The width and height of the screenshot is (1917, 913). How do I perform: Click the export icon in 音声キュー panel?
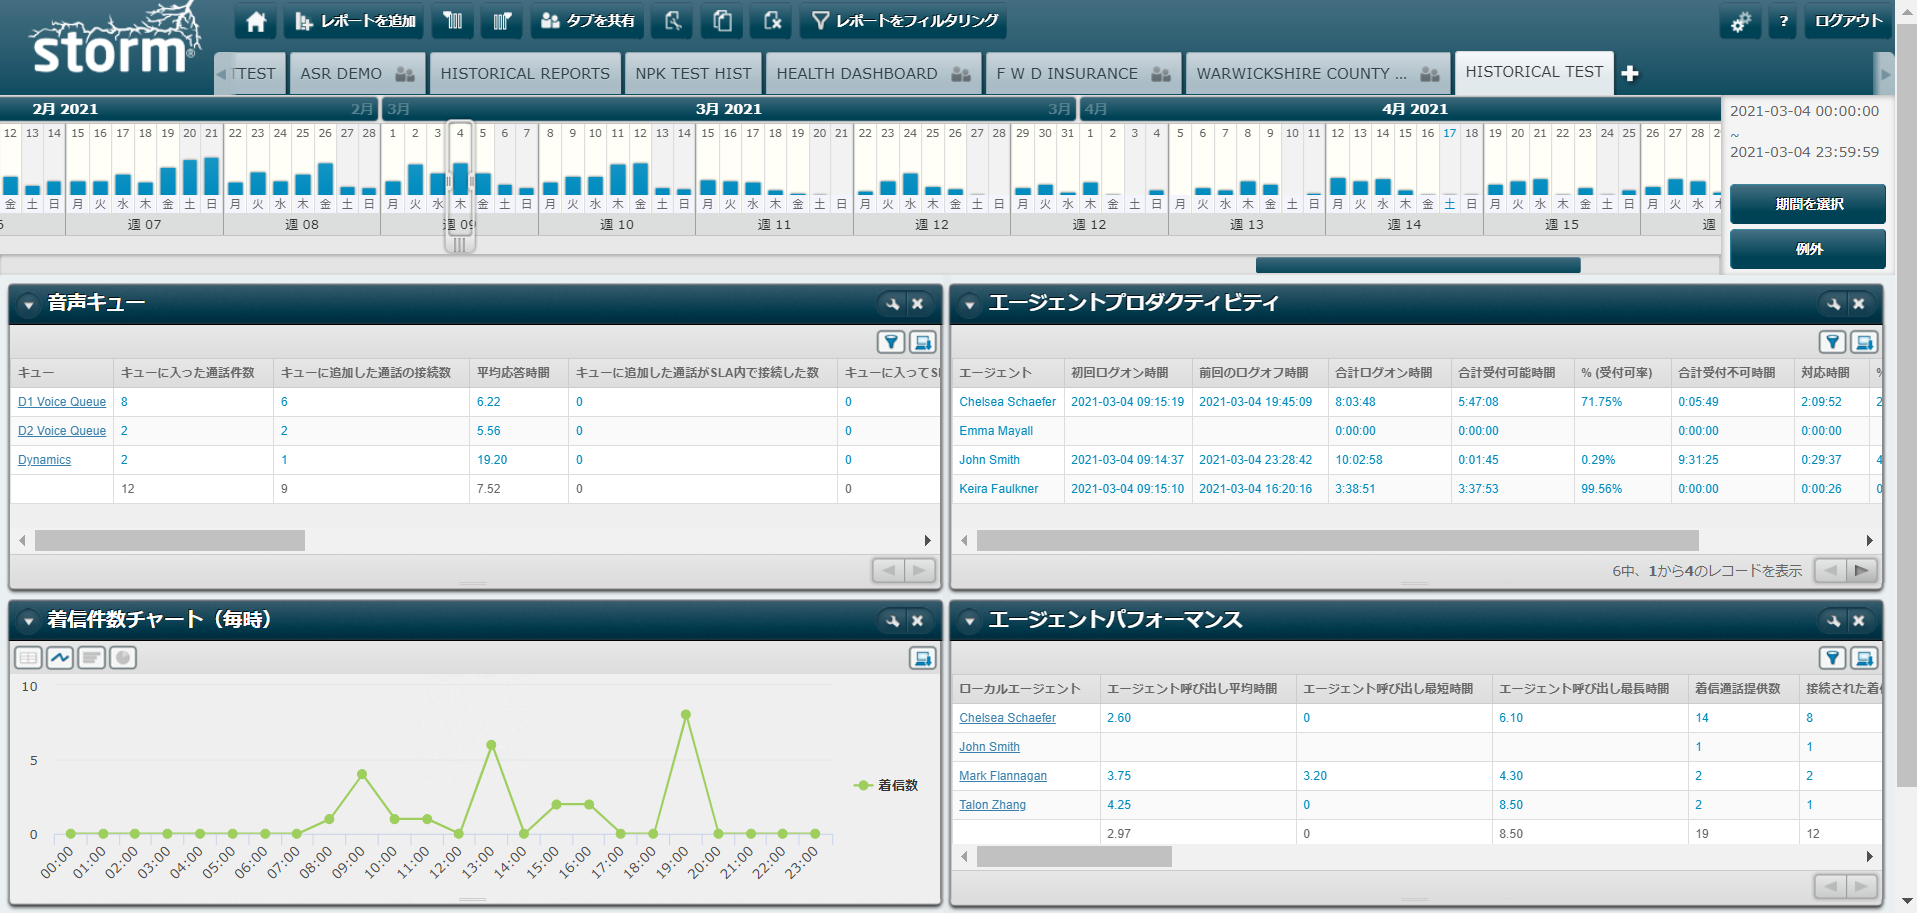pos(923,342)
